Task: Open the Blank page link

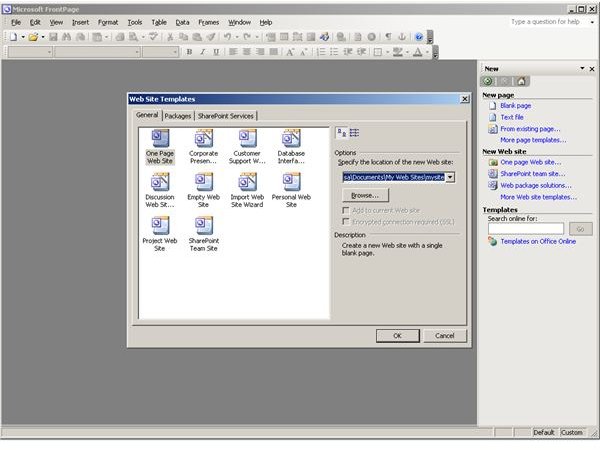Action: [x=515, y=106]
